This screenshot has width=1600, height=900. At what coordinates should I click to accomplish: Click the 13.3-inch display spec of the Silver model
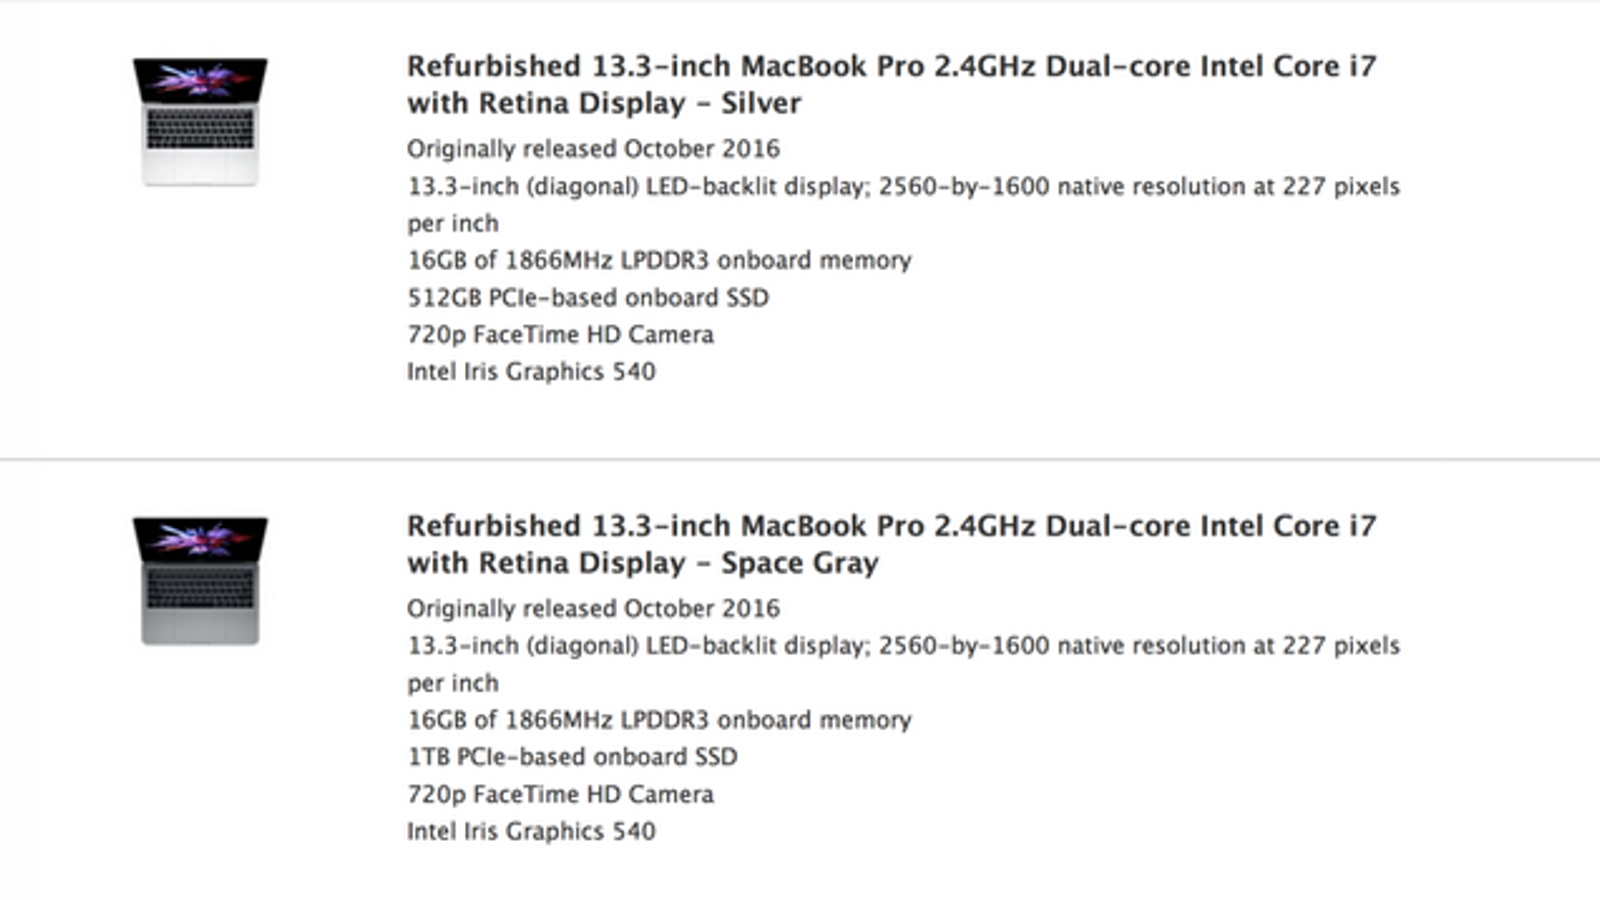903,187
